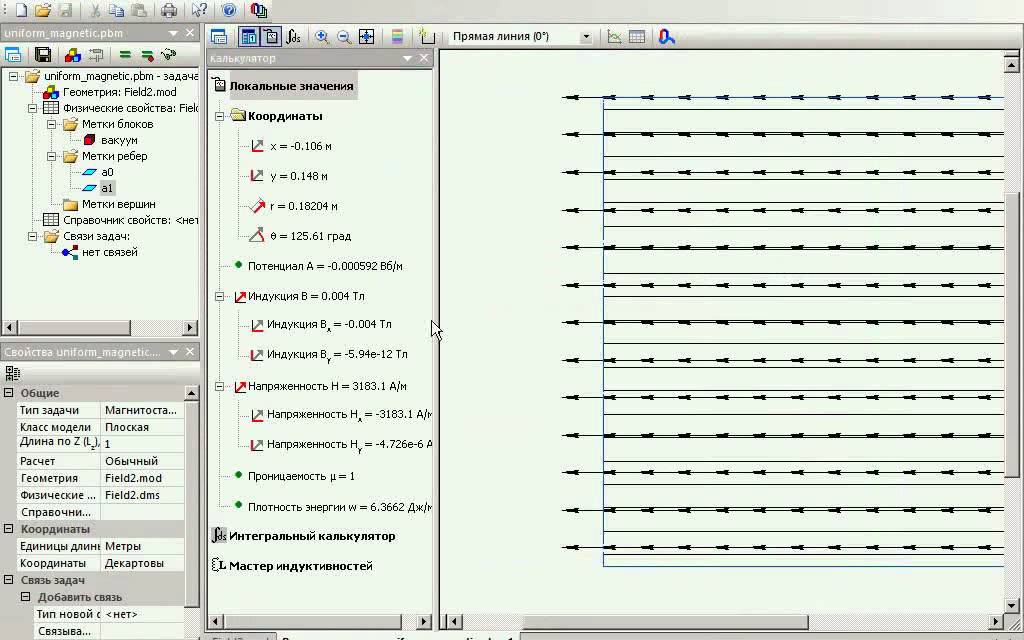
Task: Click the blue-red curve icon
Action: click(x=666, y=37)
